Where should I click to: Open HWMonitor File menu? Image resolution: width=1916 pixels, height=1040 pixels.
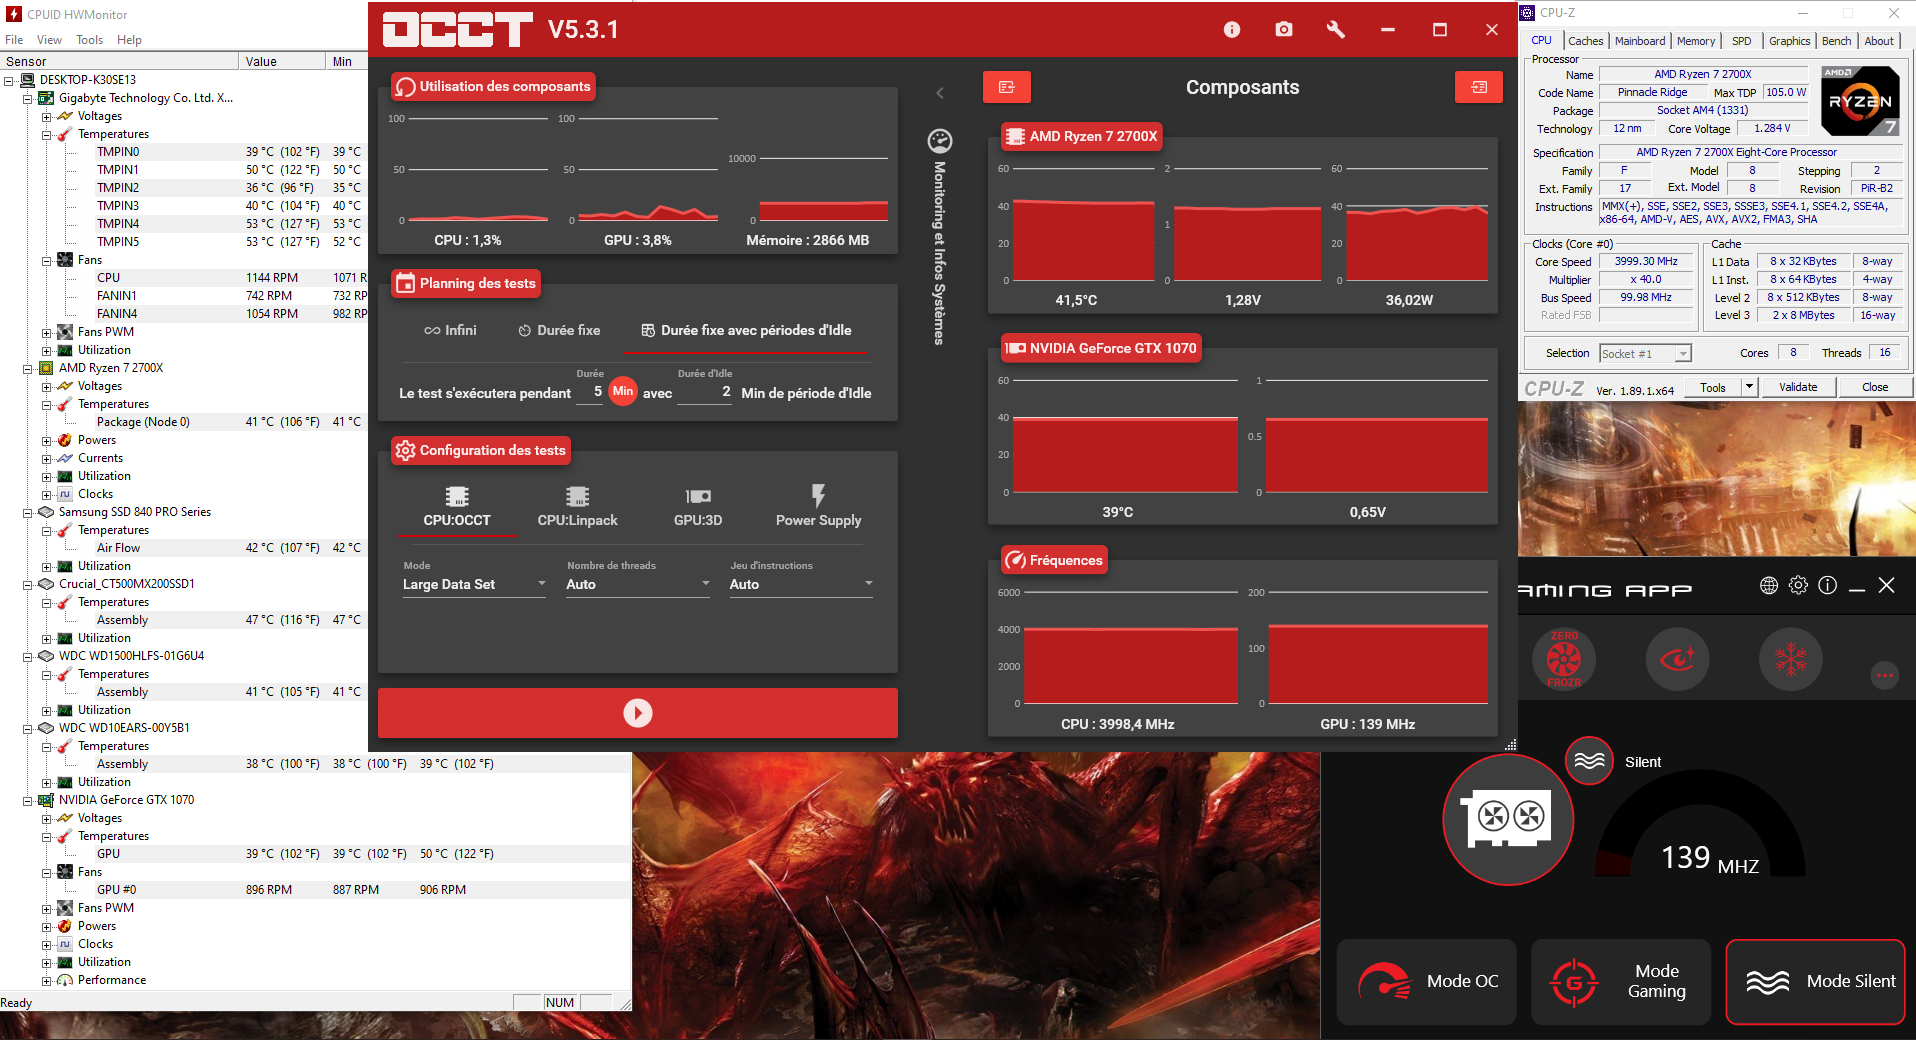coord(14,40)
